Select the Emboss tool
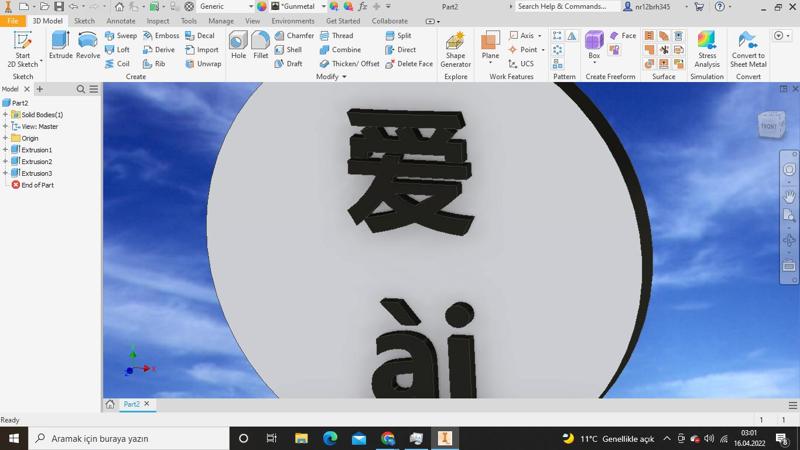This screenshot has width=800, height=450. pyautogui.click(x=161, y=36)
